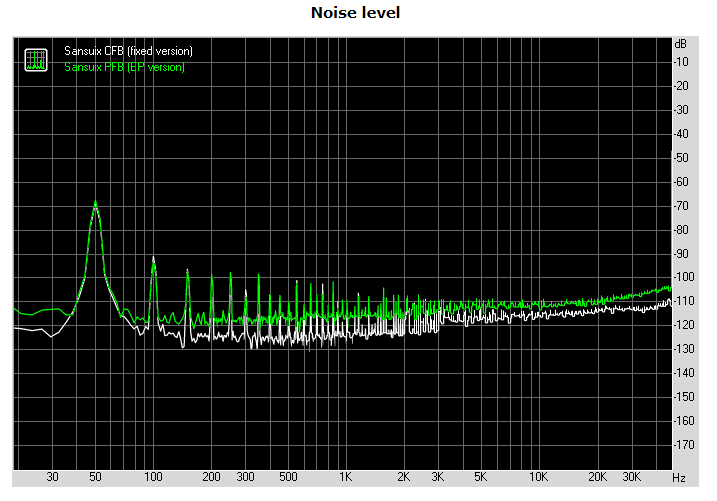The image size is (717, 501).
Task: Click the 10K frequency axis label
Action: tap(538, 477)
